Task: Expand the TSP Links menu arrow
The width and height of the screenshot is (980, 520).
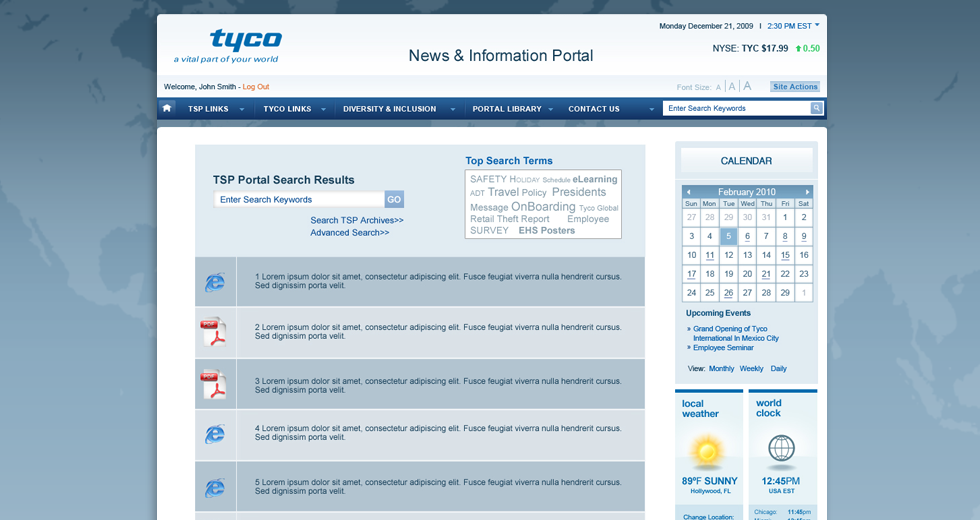Action: tap(242, 109)
